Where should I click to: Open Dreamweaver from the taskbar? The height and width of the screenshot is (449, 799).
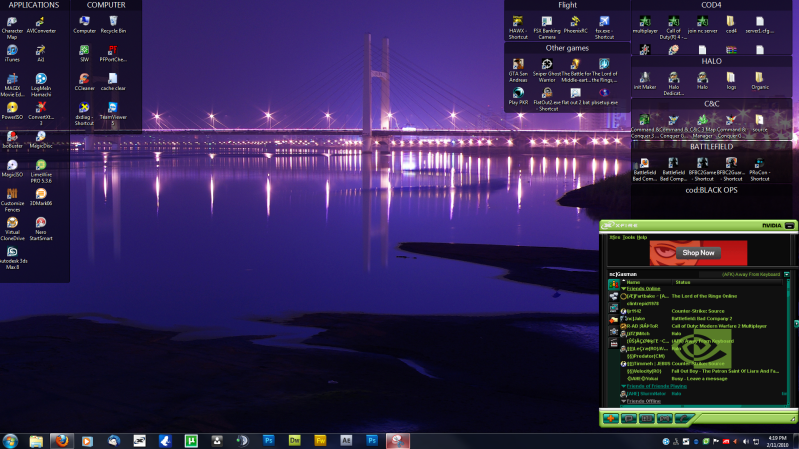[x=295, y=441]
